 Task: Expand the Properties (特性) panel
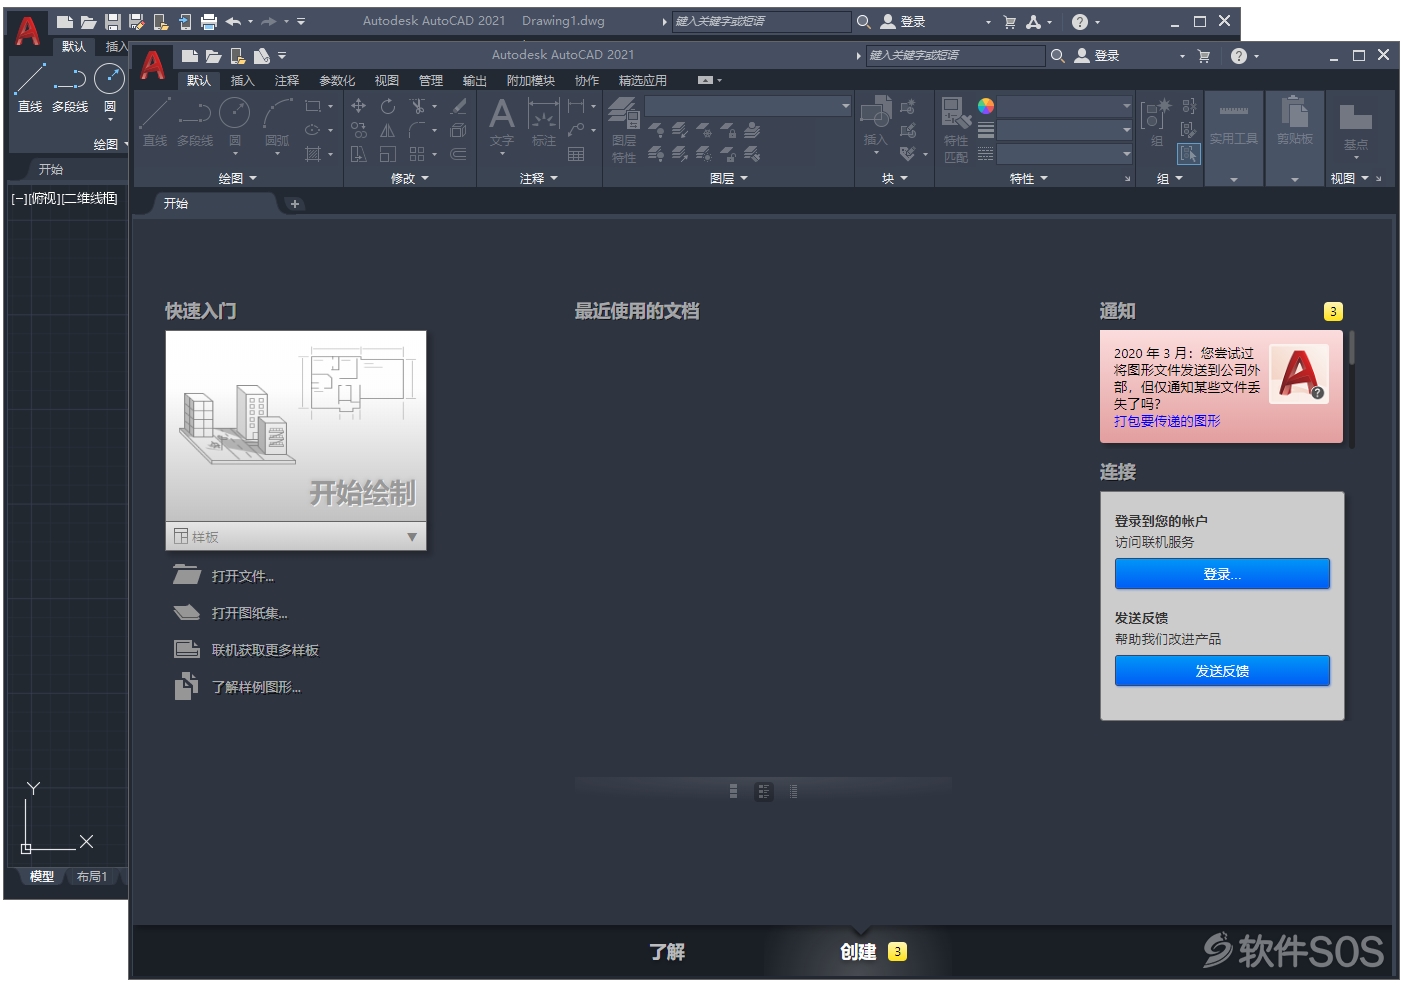(1029, 178)
